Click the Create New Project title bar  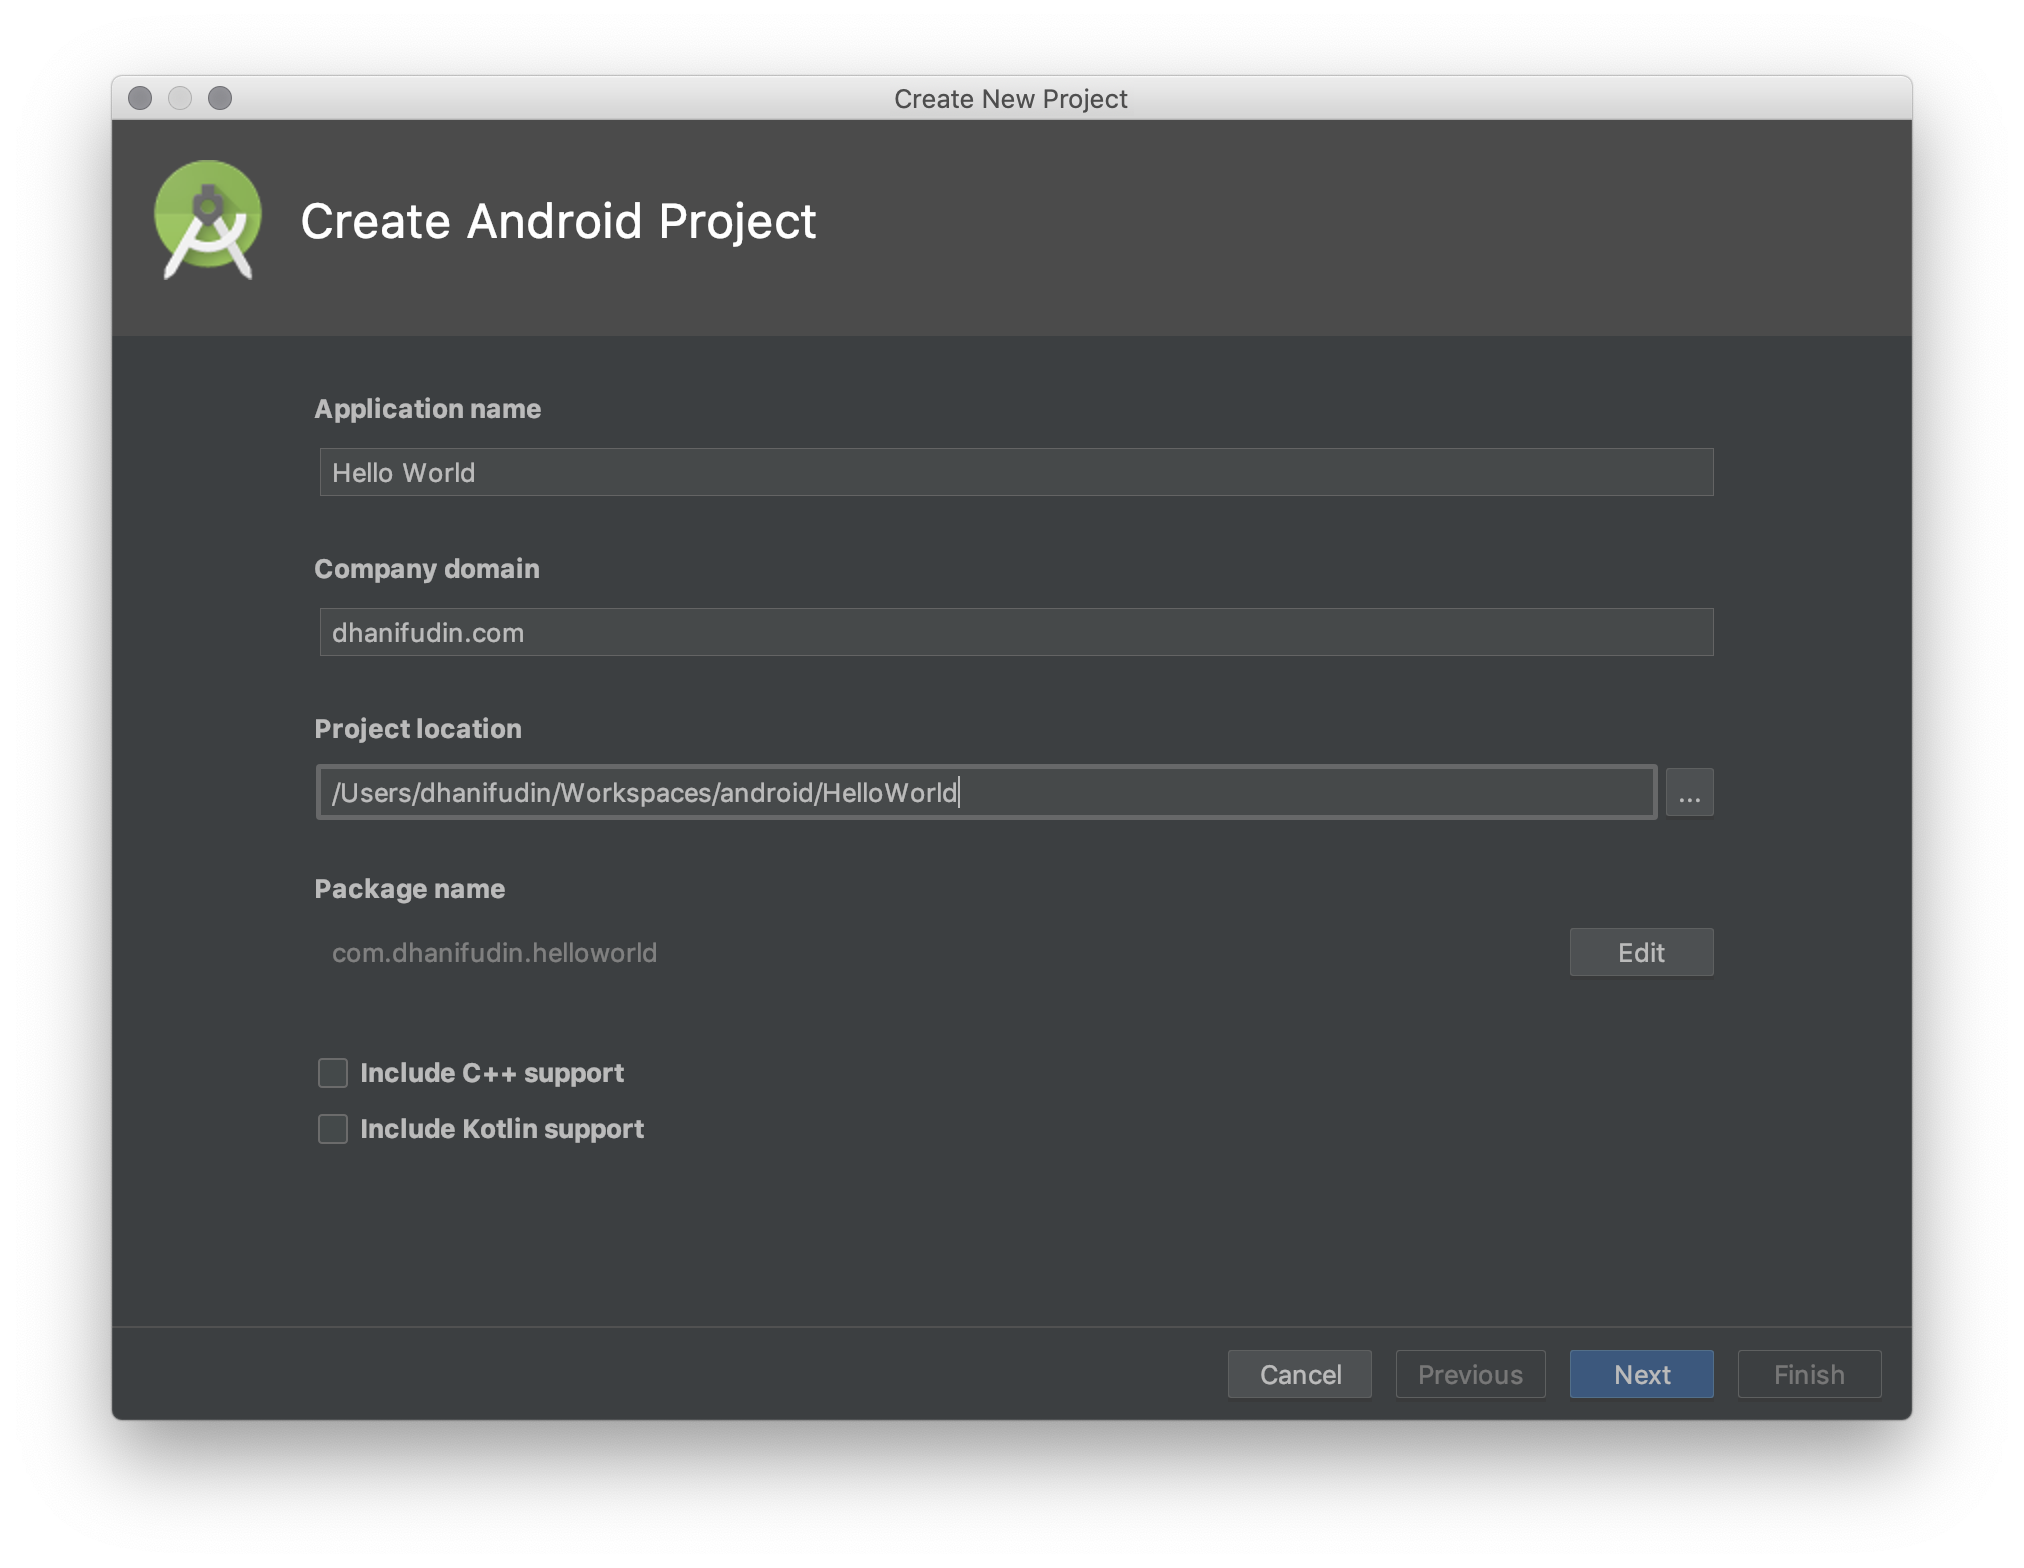click(1010, 99)
